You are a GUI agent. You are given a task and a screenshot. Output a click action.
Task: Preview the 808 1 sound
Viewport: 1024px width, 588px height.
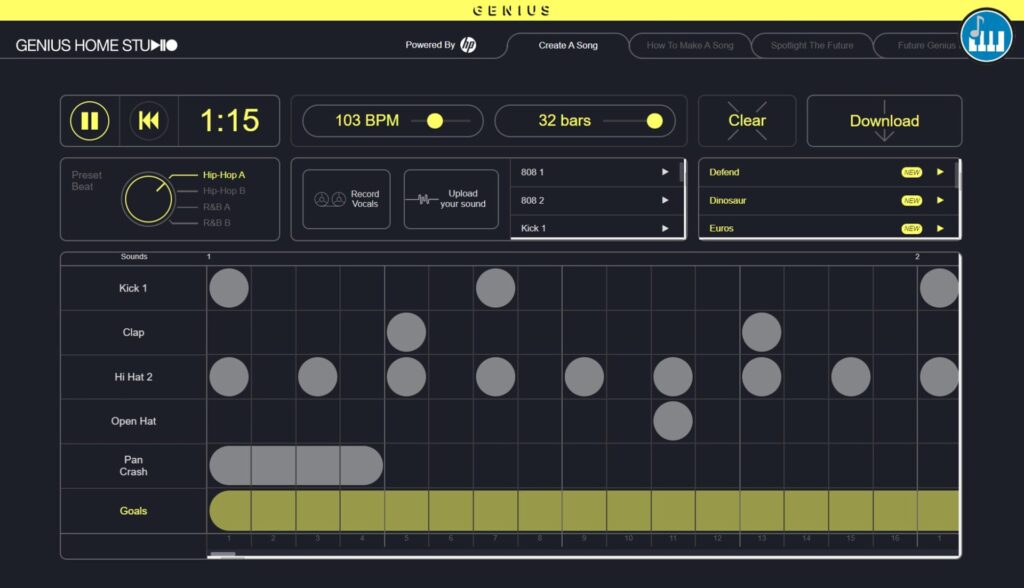(665, 172)
